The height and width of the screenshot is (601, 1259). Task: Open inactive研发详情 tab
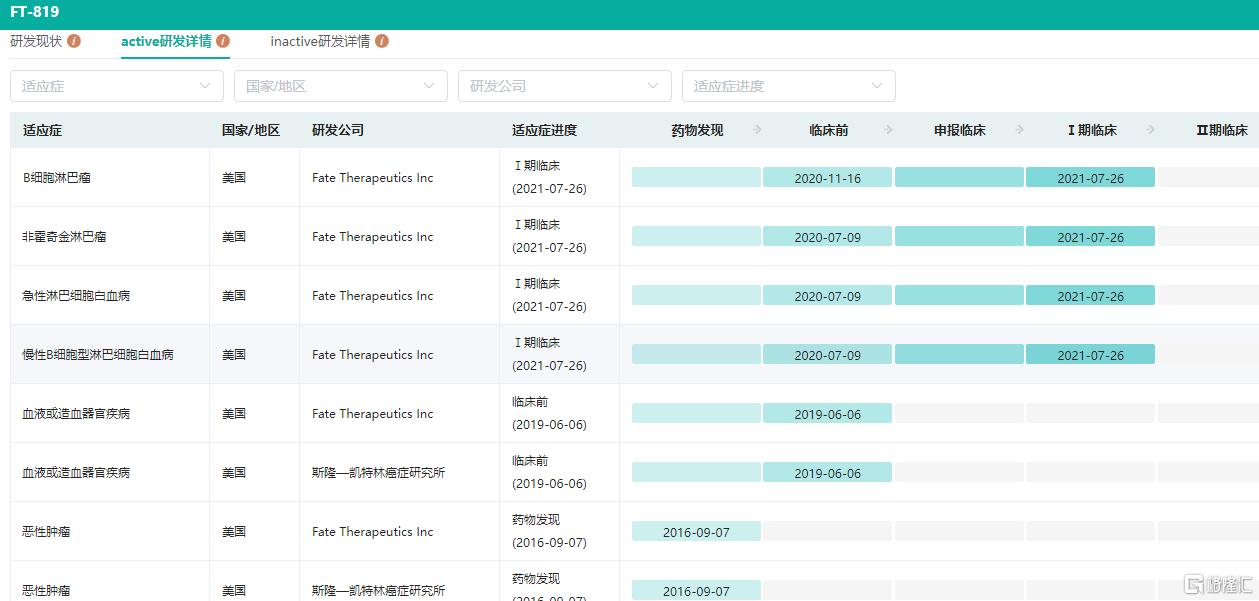point(320,41)
